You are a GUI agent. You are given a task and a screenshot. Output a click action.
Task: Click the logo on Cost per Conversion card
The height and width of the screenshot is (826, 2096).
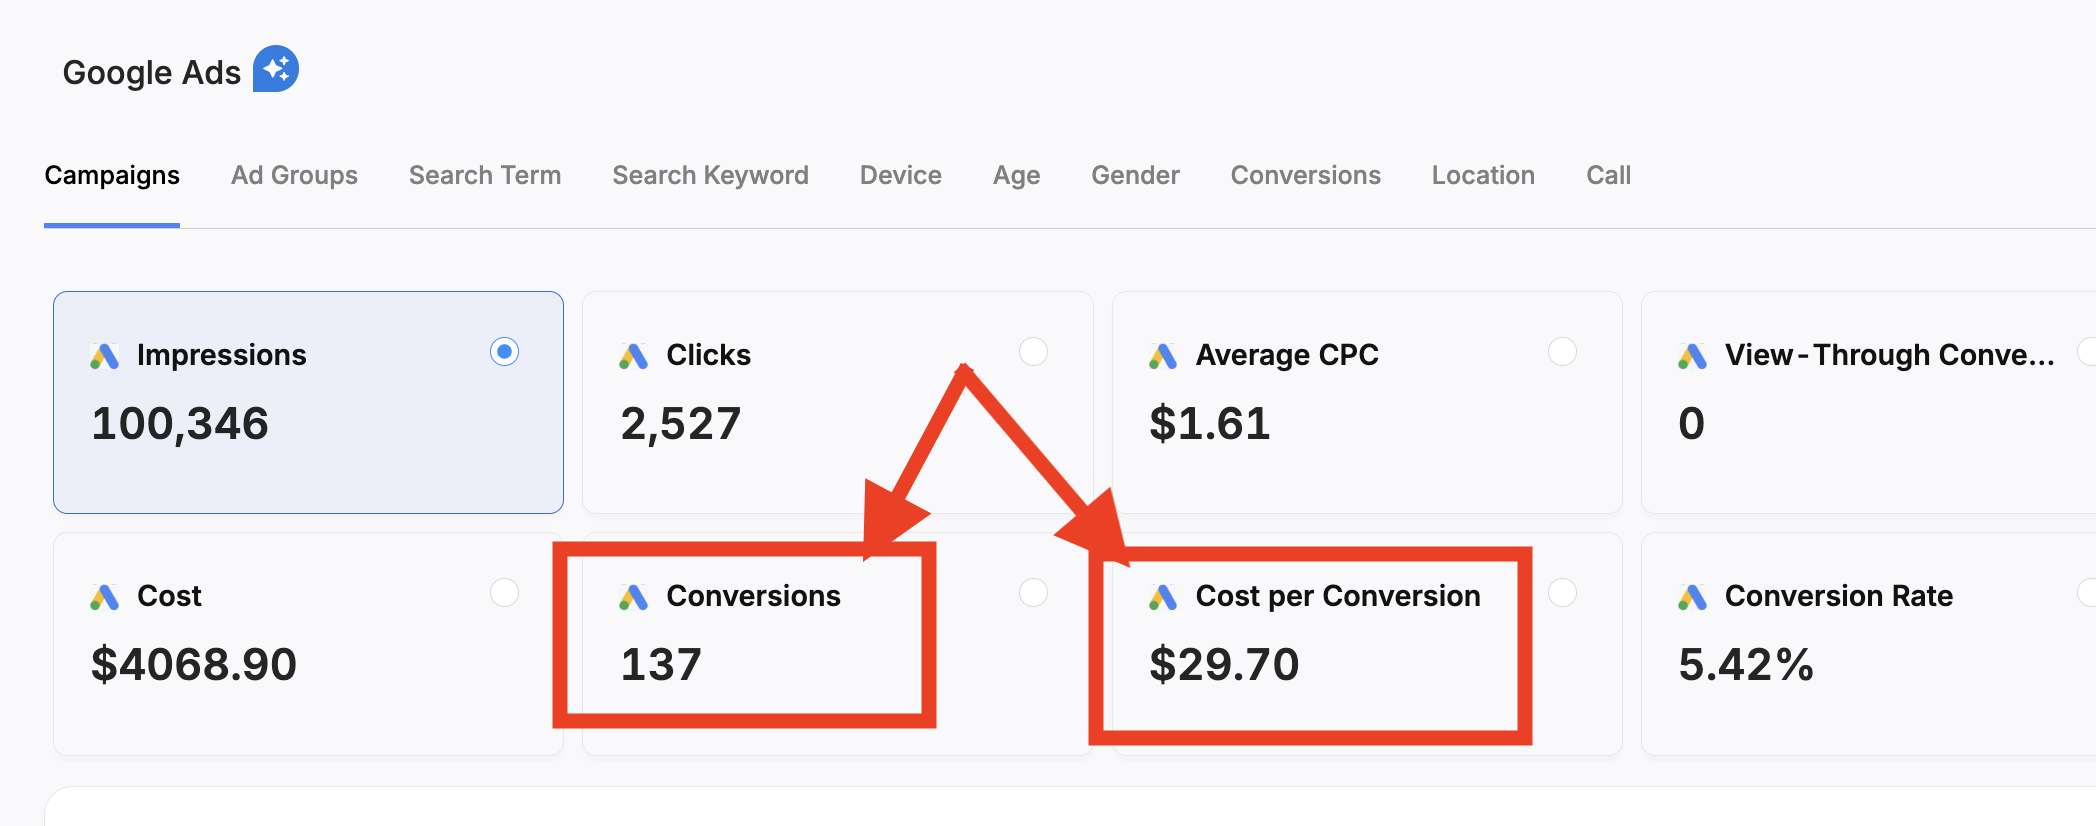coord(1163,597)
